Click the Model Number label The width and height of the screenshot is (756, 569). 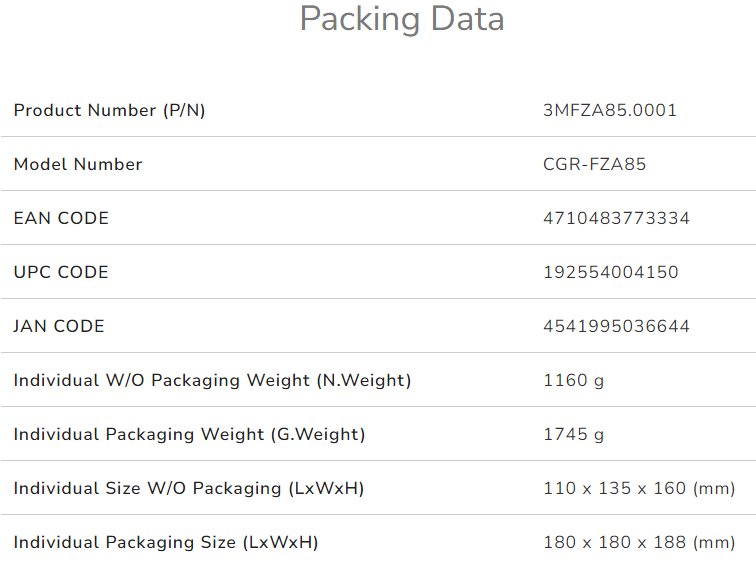click(x=78, y=164)
